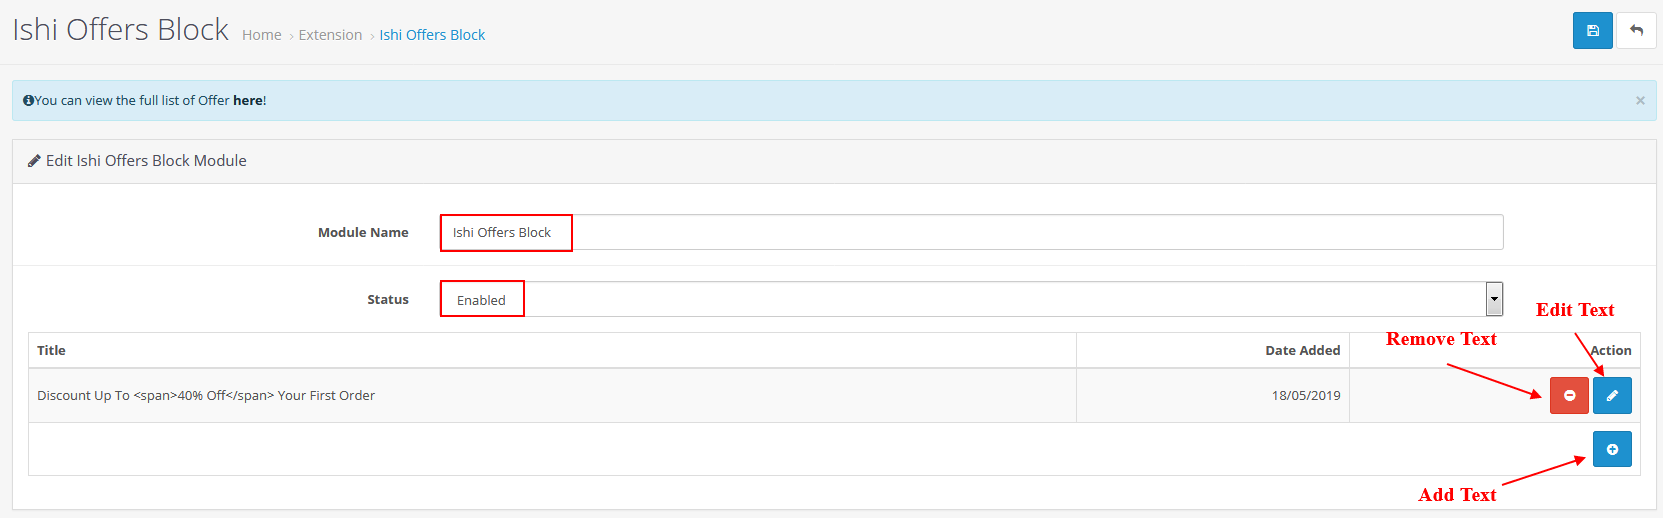Click the 18/05/2019 date cell

(1306, 395)
